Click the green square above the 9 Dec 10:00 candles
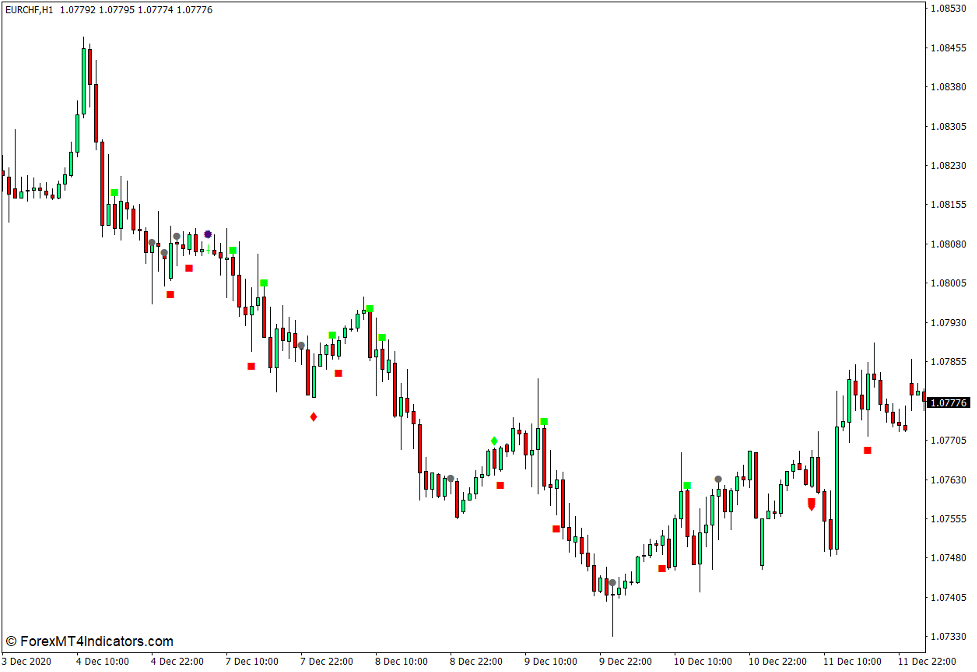 (x=542, y=423)
